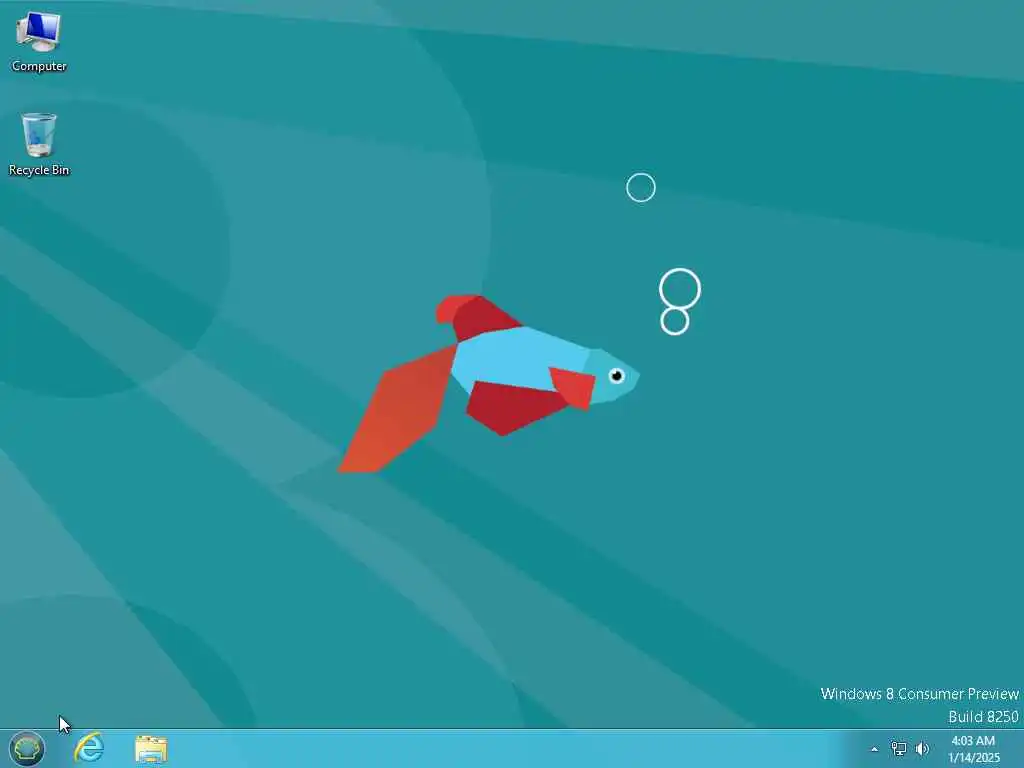The height and width of the screenshot is (768, 1024).
Task: Select the Recycle Bin desktop icon
Action: point(39,144)
